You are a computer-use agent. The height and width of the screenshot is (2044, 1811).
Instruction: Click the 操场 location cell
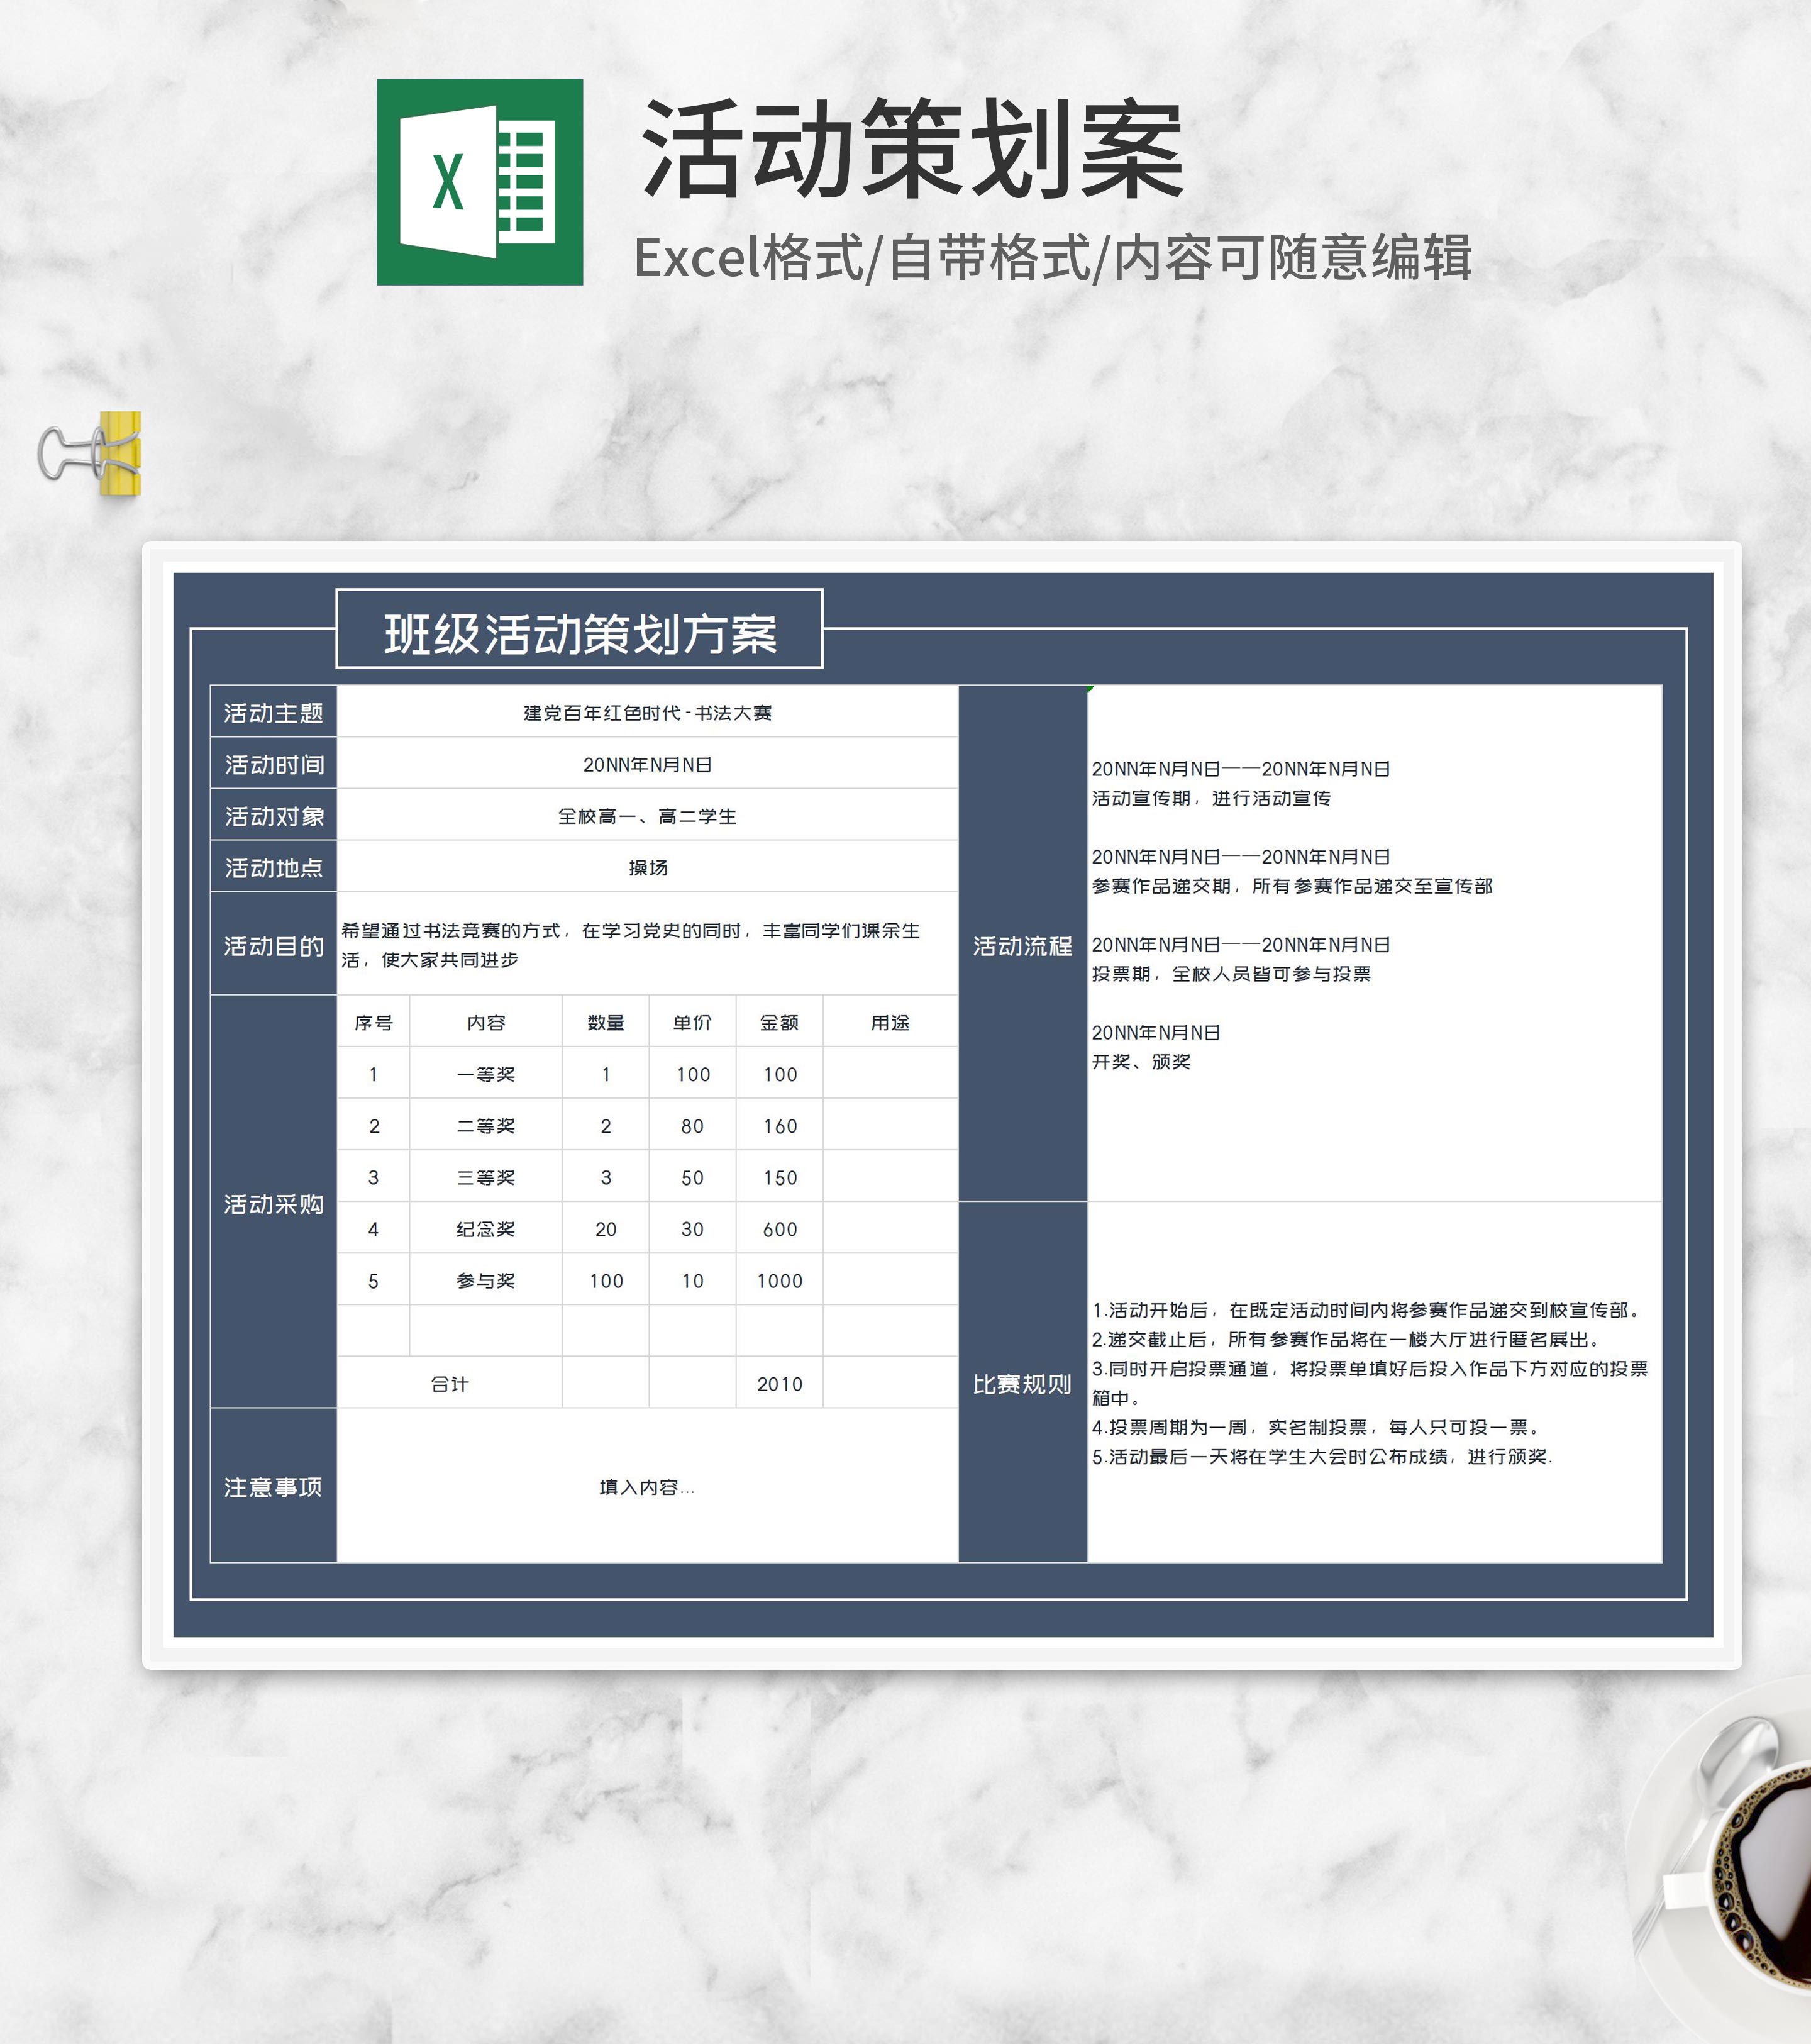point(647,867)
